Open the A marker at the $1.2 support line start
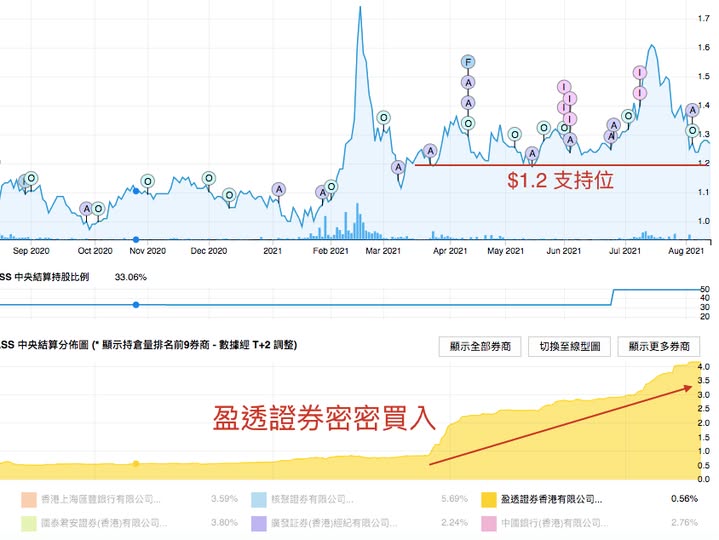The width and height of the screenshot is (719, 540). 430,150
